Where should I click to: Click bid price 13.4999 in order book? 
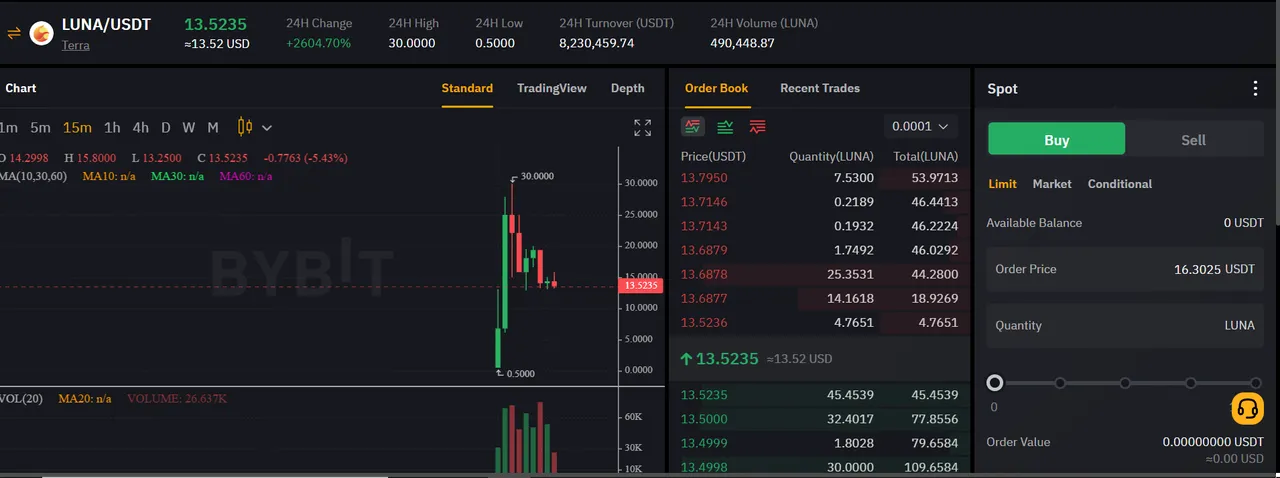pyautogui.click(x=704, y=443)
